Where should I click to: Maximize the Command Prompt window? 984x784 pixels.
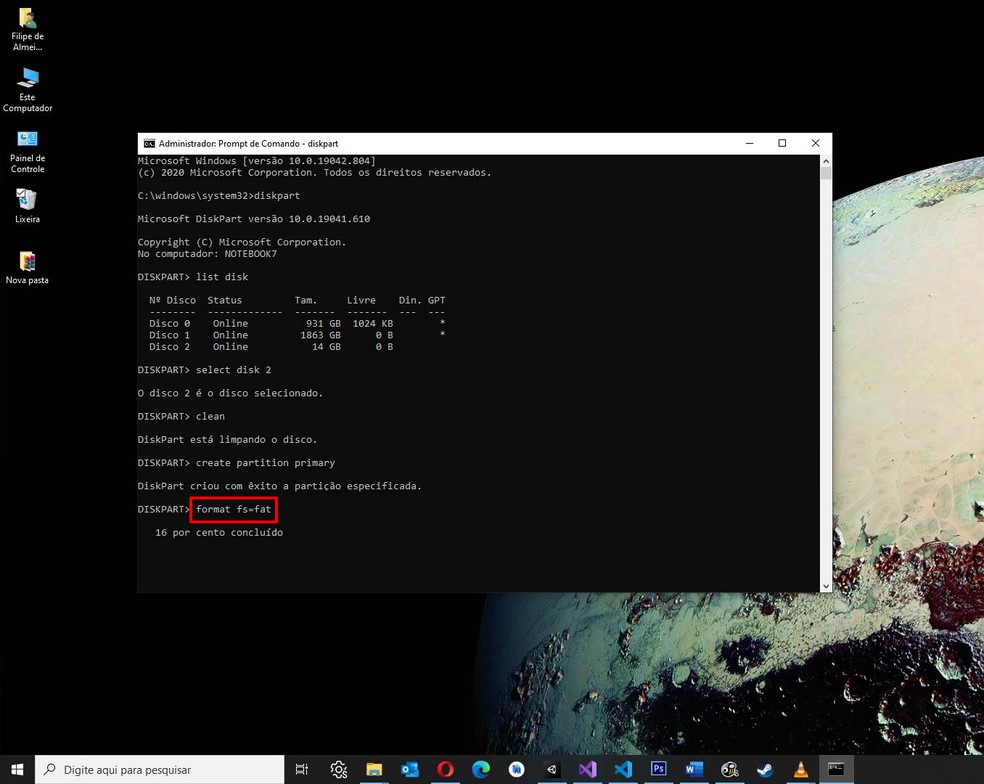point(782,143)
